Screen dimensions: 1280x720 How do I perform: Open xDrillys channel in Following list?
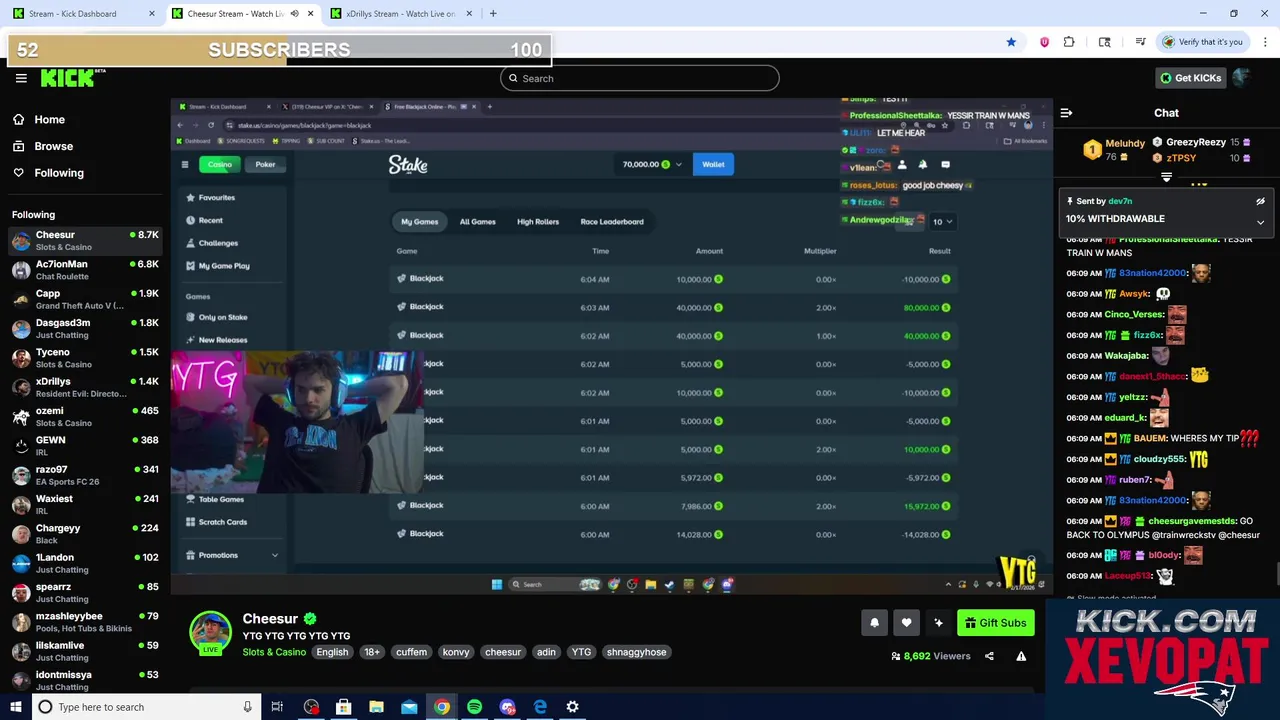(x=85, y=387)
